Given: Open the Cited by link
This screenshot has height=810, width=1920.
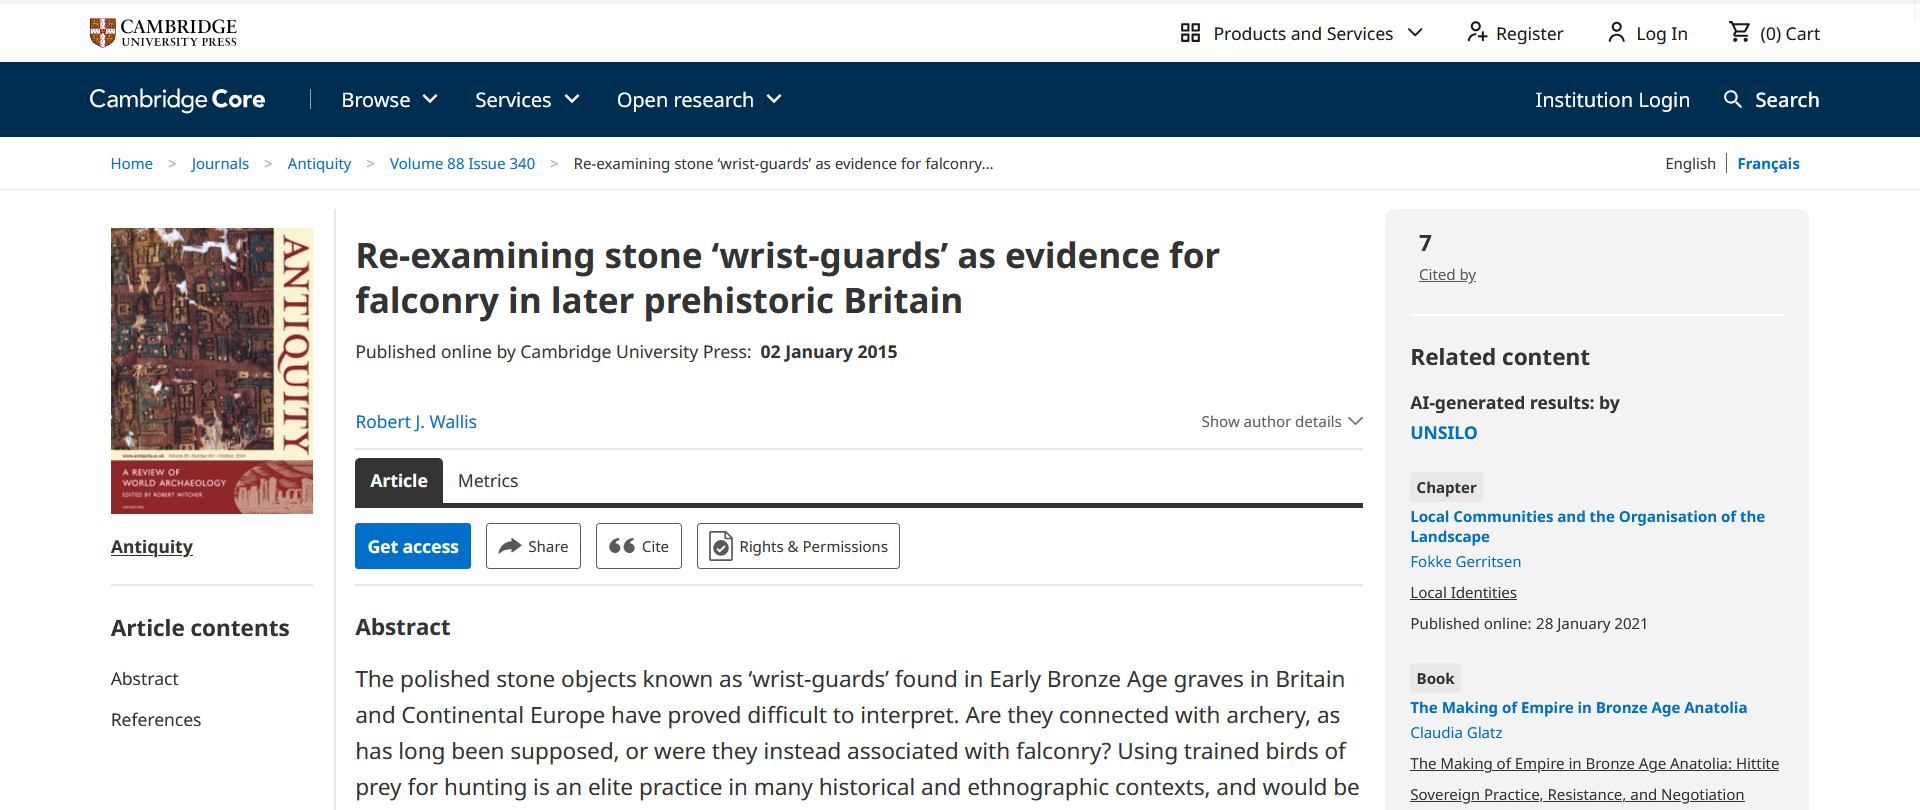Looking at the screenshot, I should coord(1446,274).
